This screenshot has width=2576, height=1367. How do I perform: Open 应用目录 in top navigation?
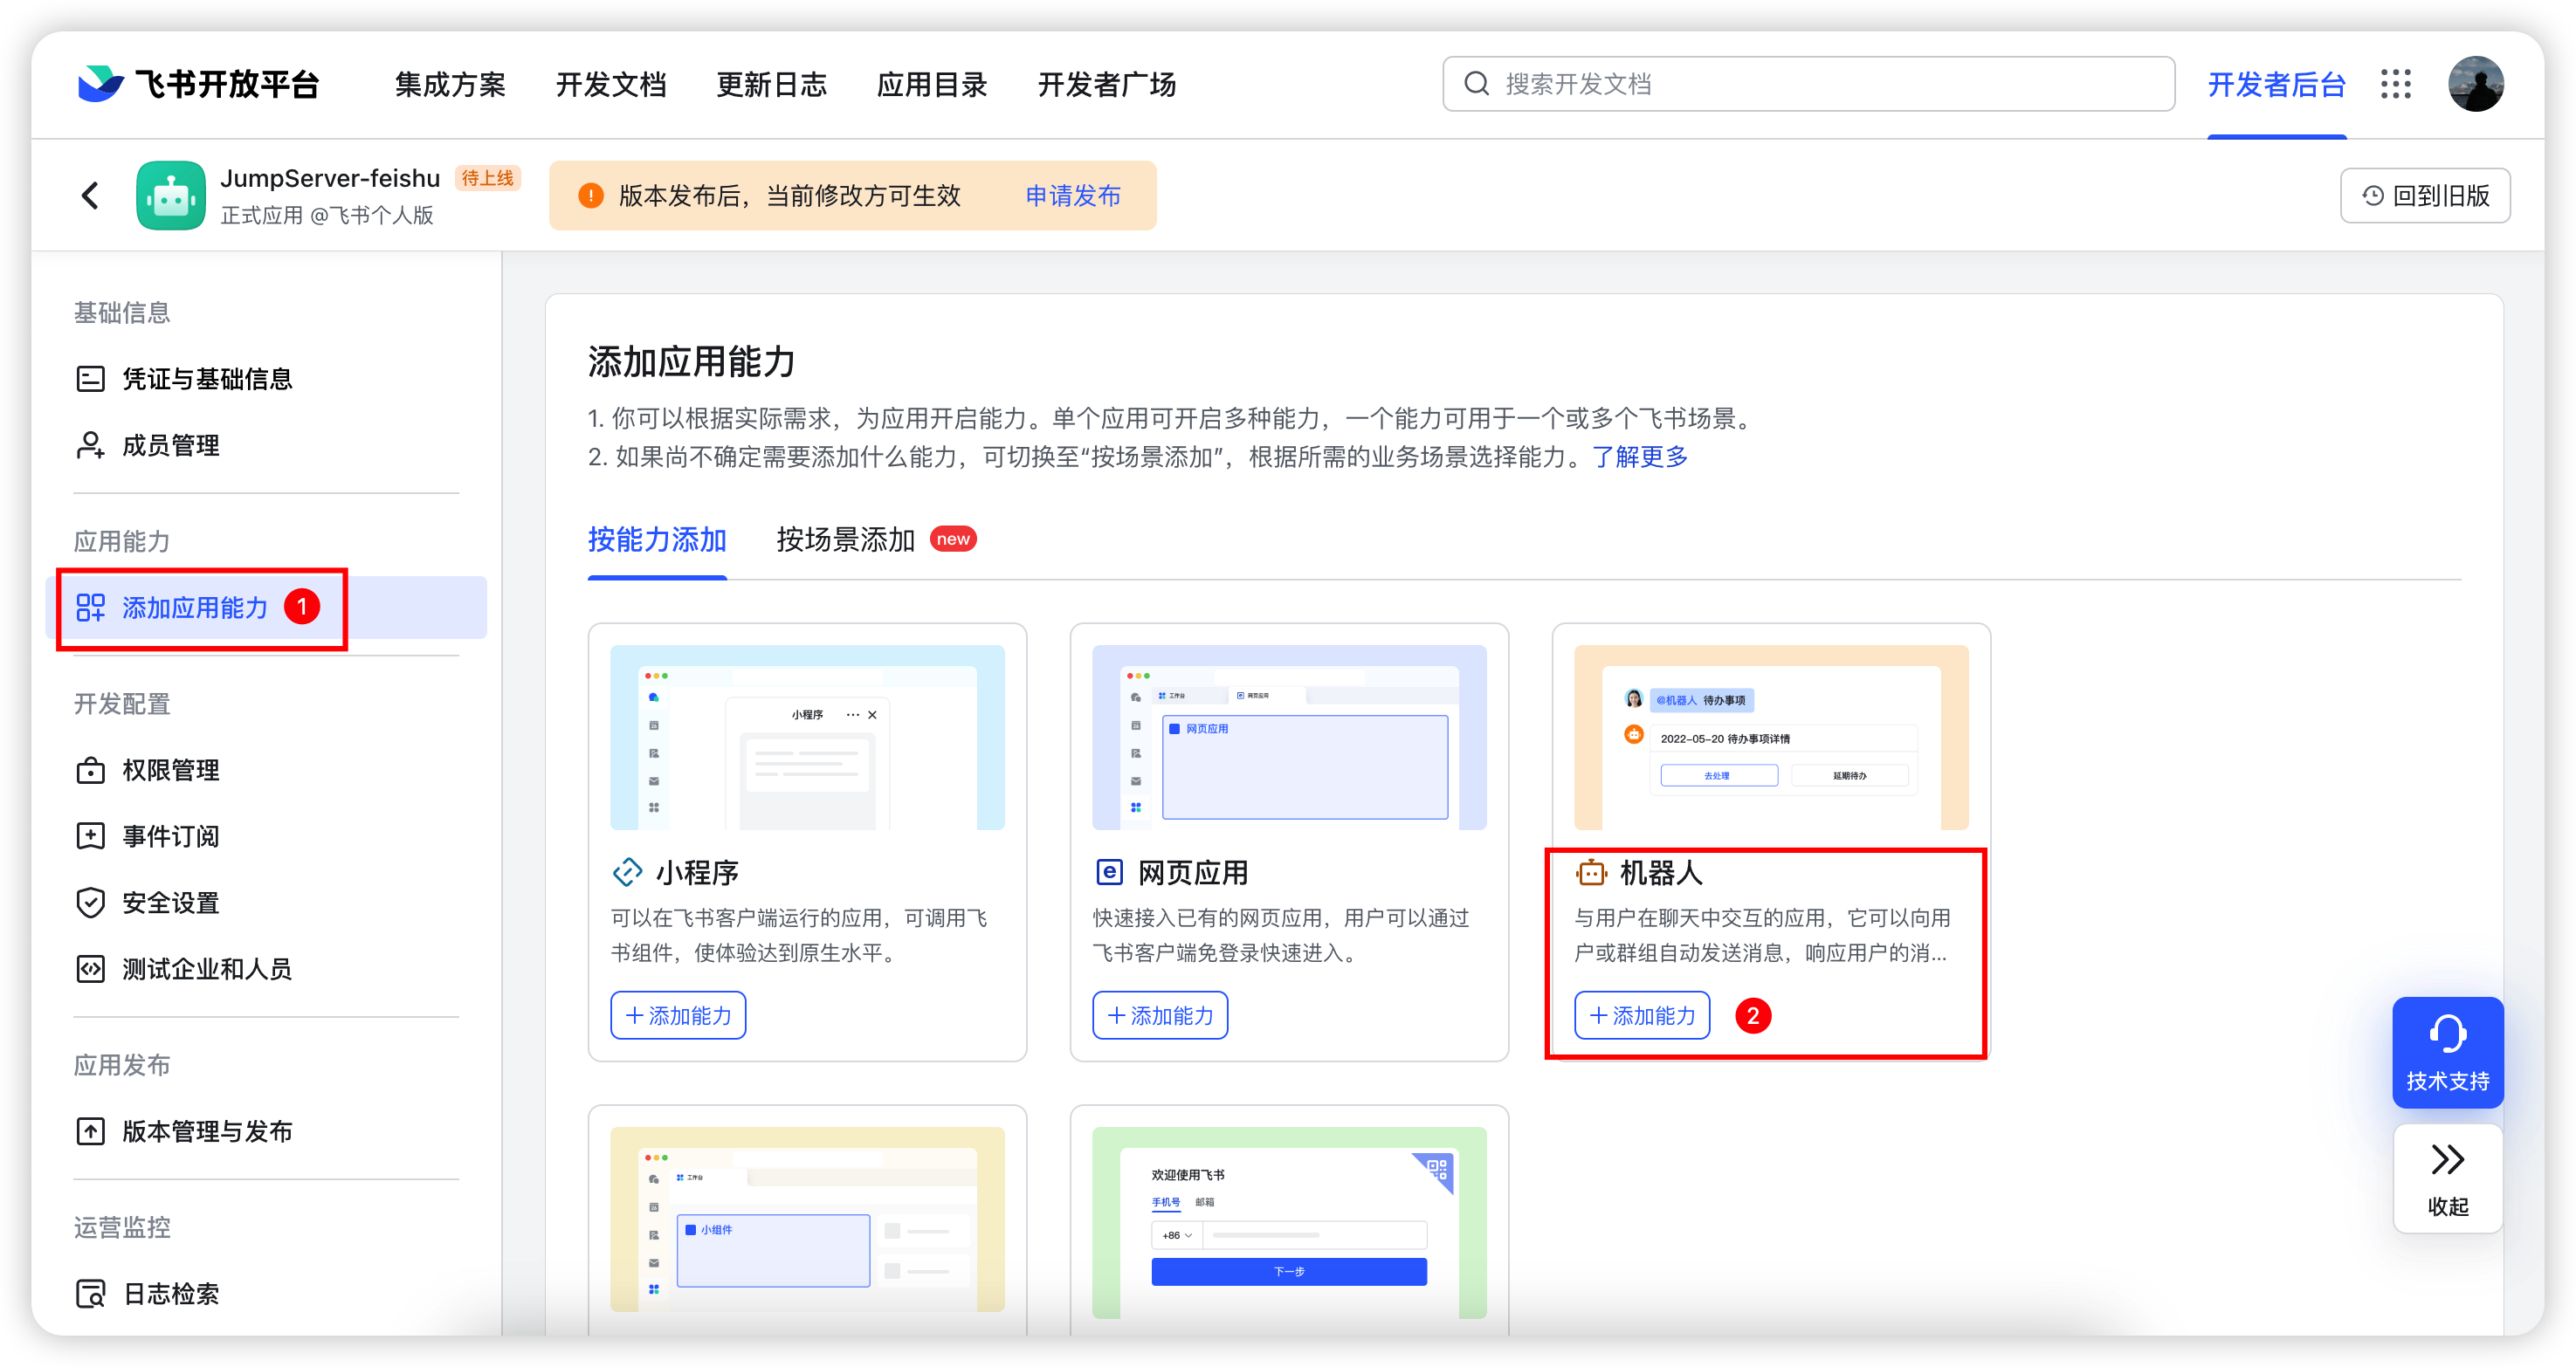point(932,85)
